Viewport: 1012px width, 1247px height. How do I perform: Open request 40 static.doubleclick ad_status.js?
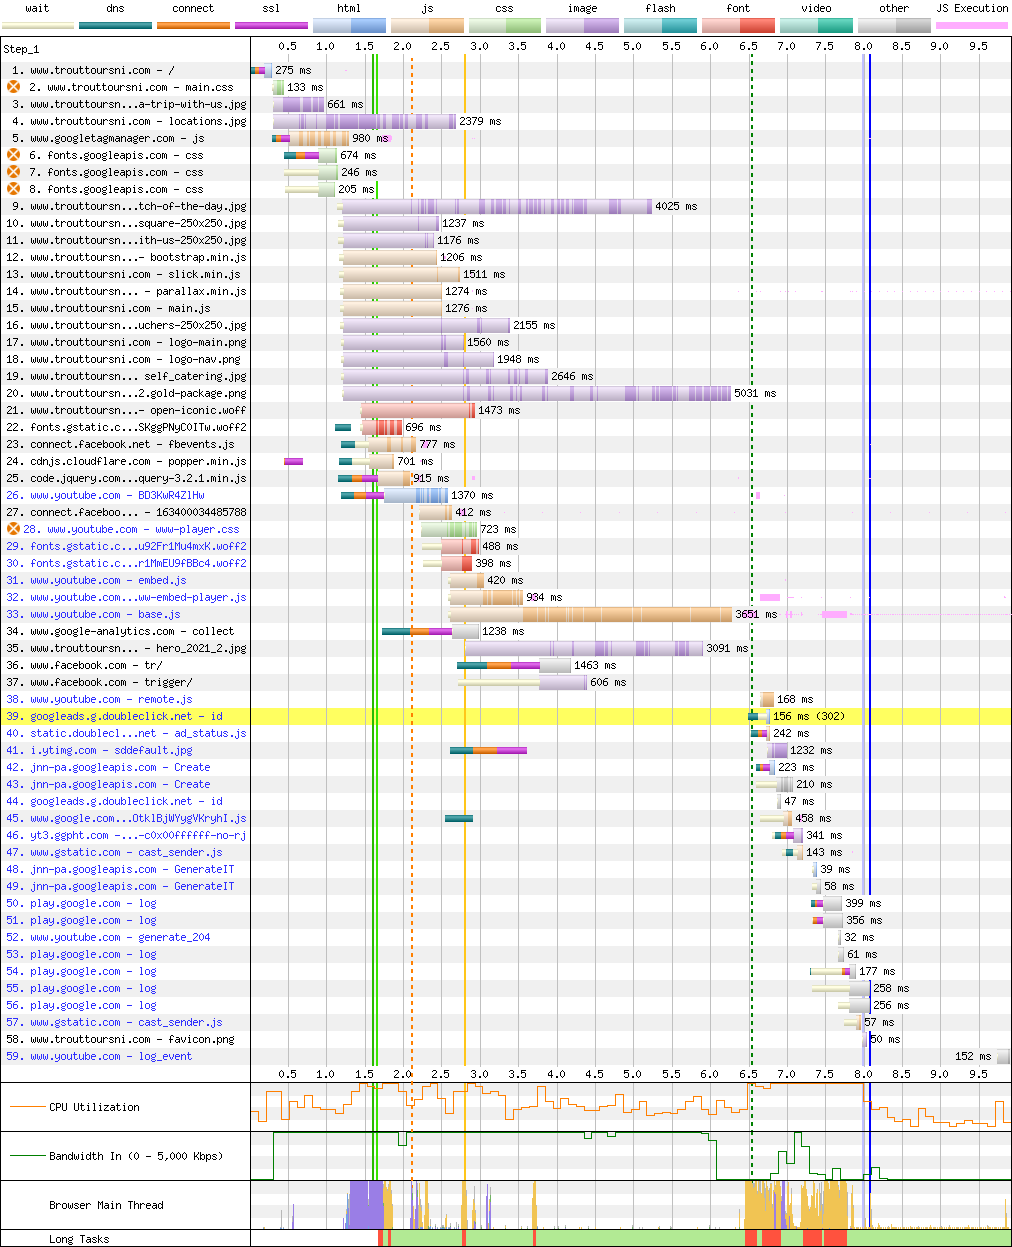(x=126, y=733)
